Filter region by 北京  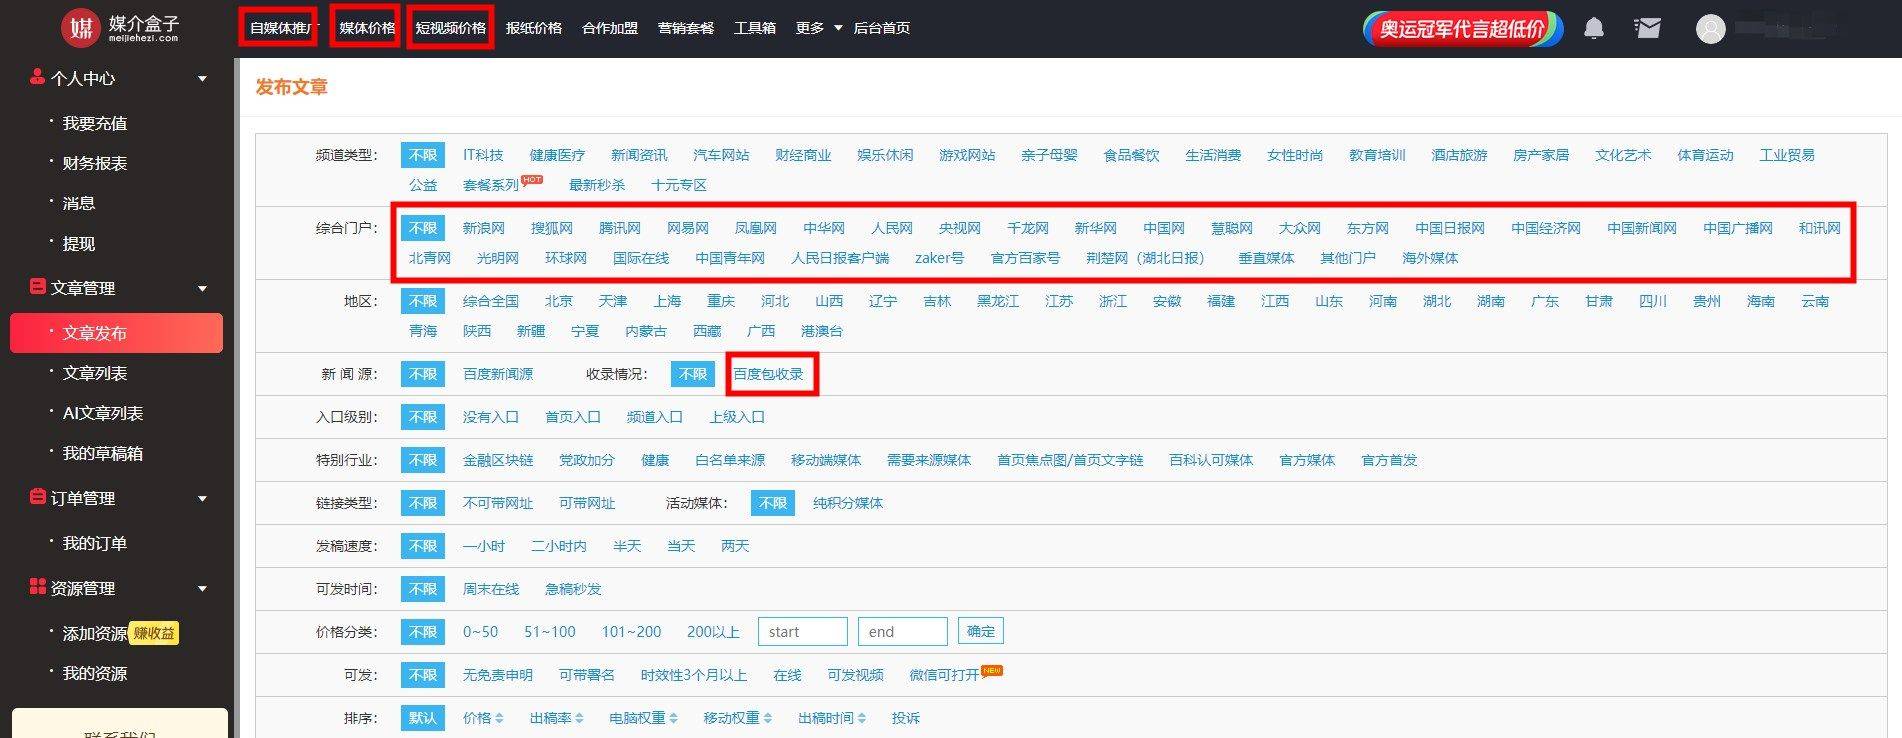[x=559, y=301]
